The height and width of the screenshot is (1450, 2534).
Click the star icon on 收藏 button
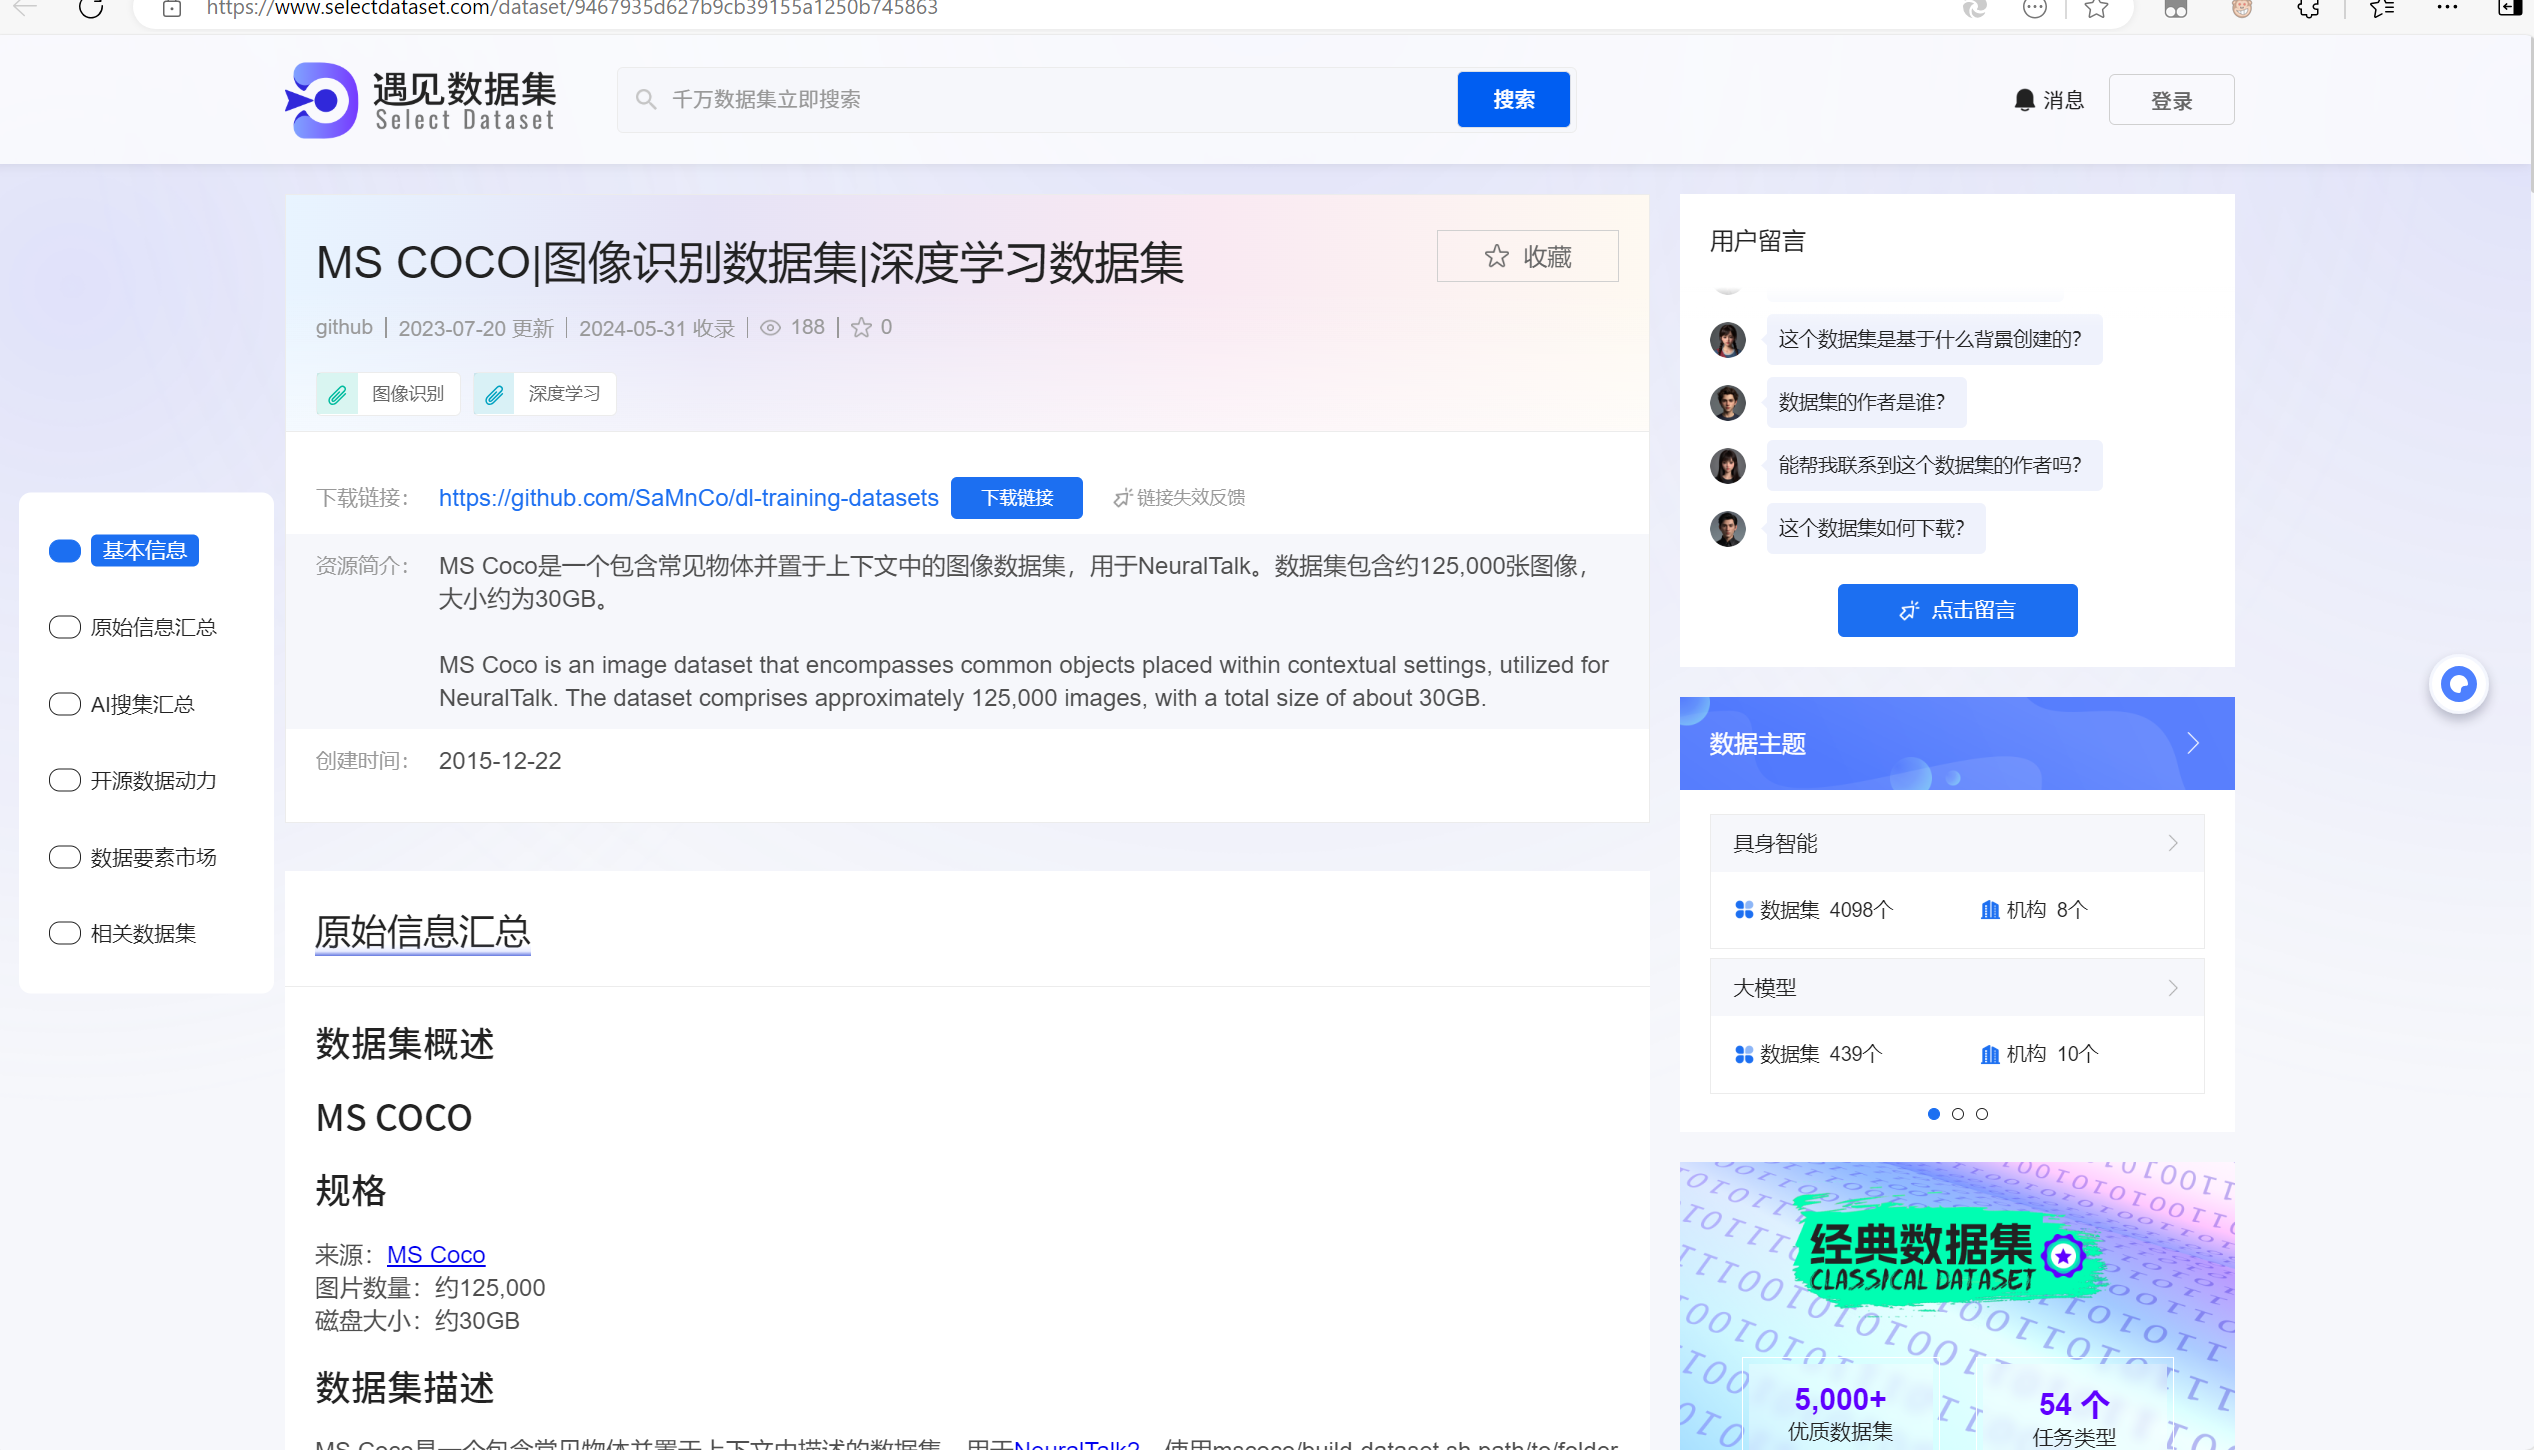[x=1496, y=257]
